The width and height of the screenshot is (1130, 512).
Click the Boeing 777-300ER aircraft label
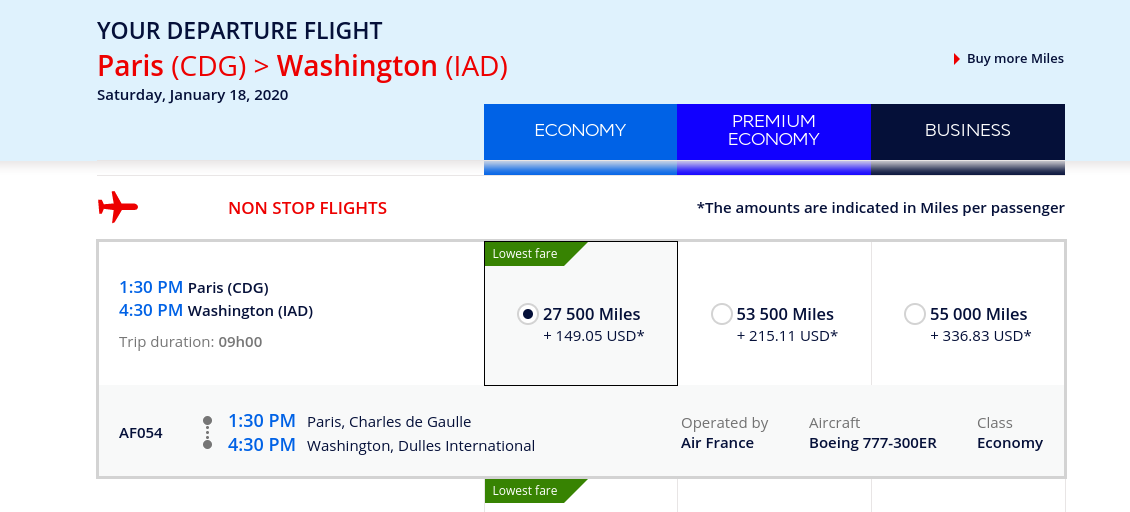[872, 443]
